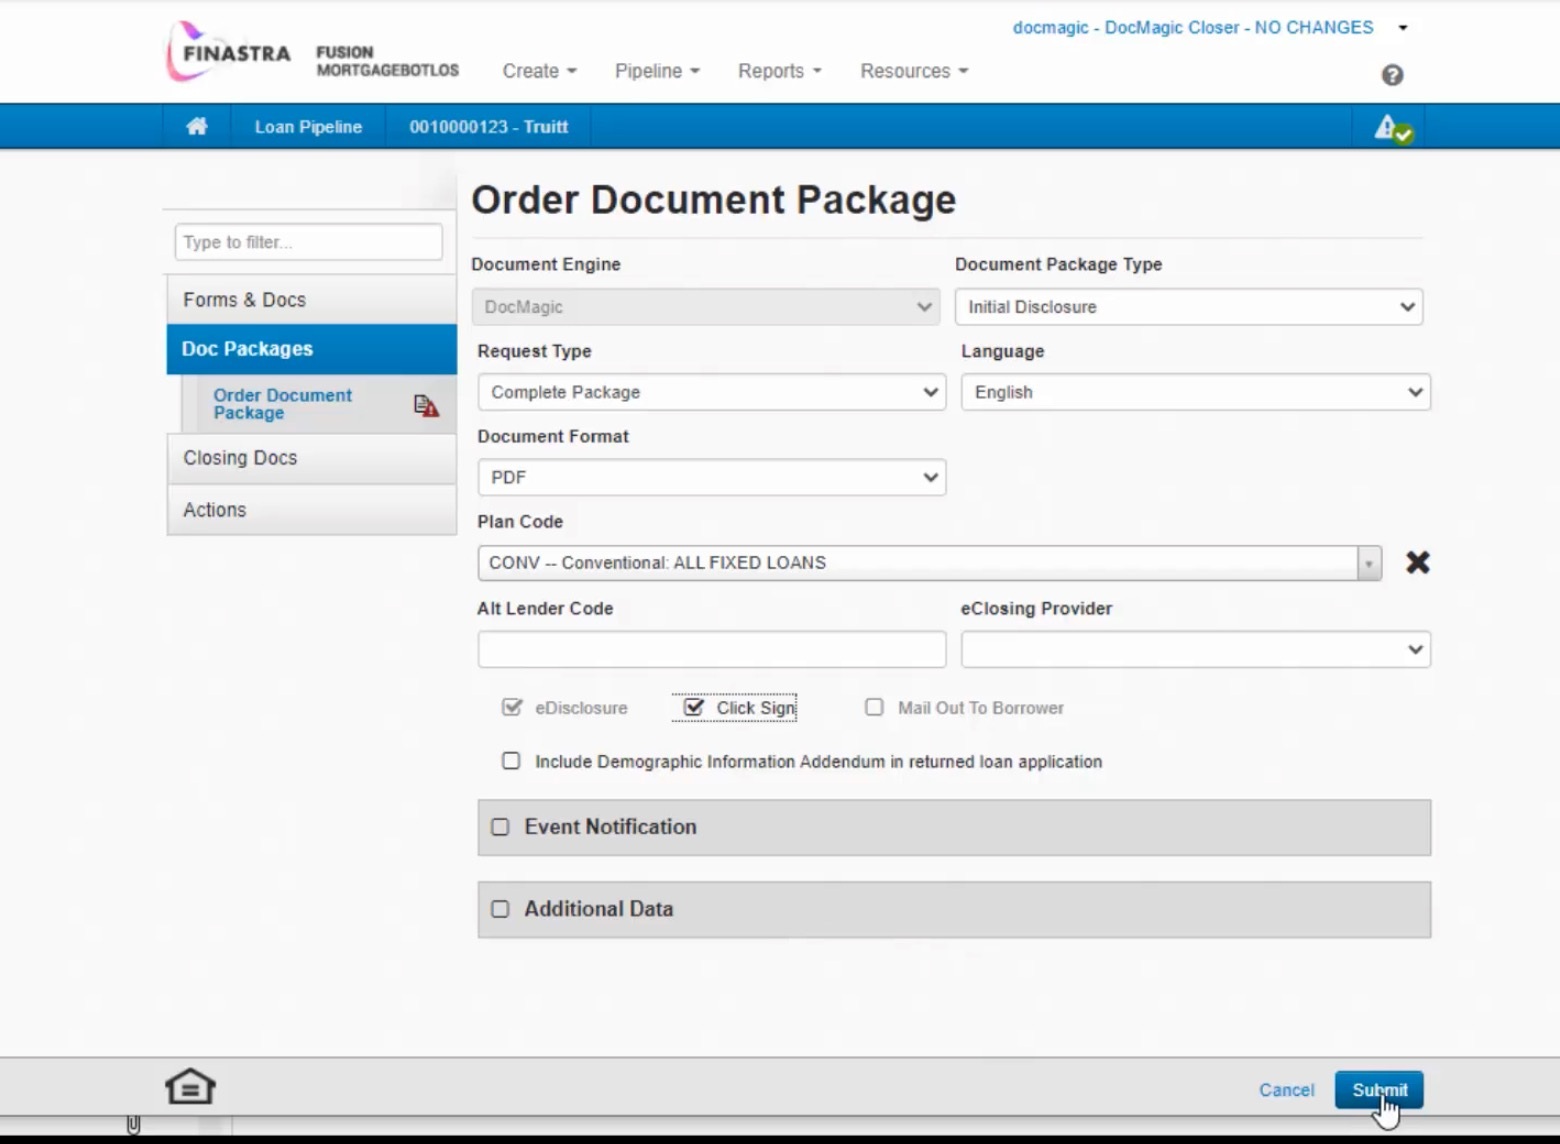This screenshot has width=1560, height=1144.
Task: Open the Language dropdown
Action: point(1195,392)
